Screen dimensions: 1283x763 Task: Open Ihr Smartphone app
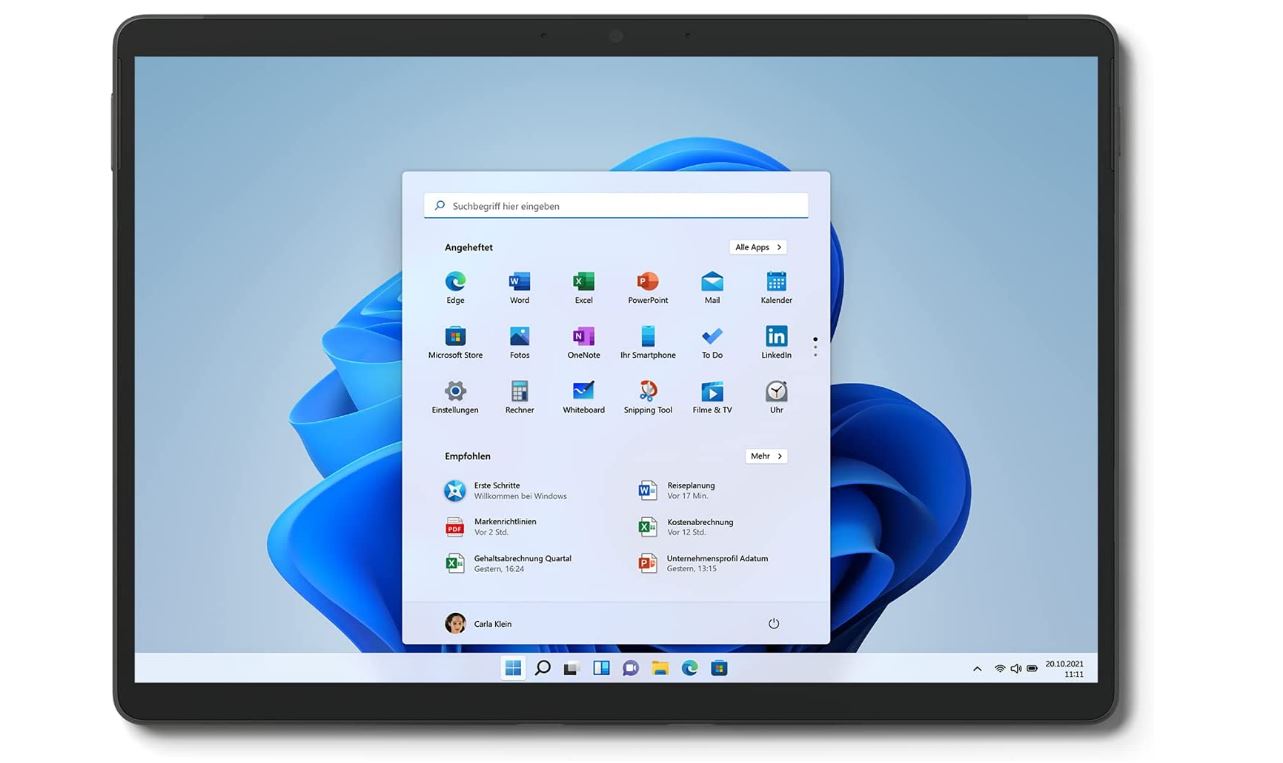(x=648, y=342)
